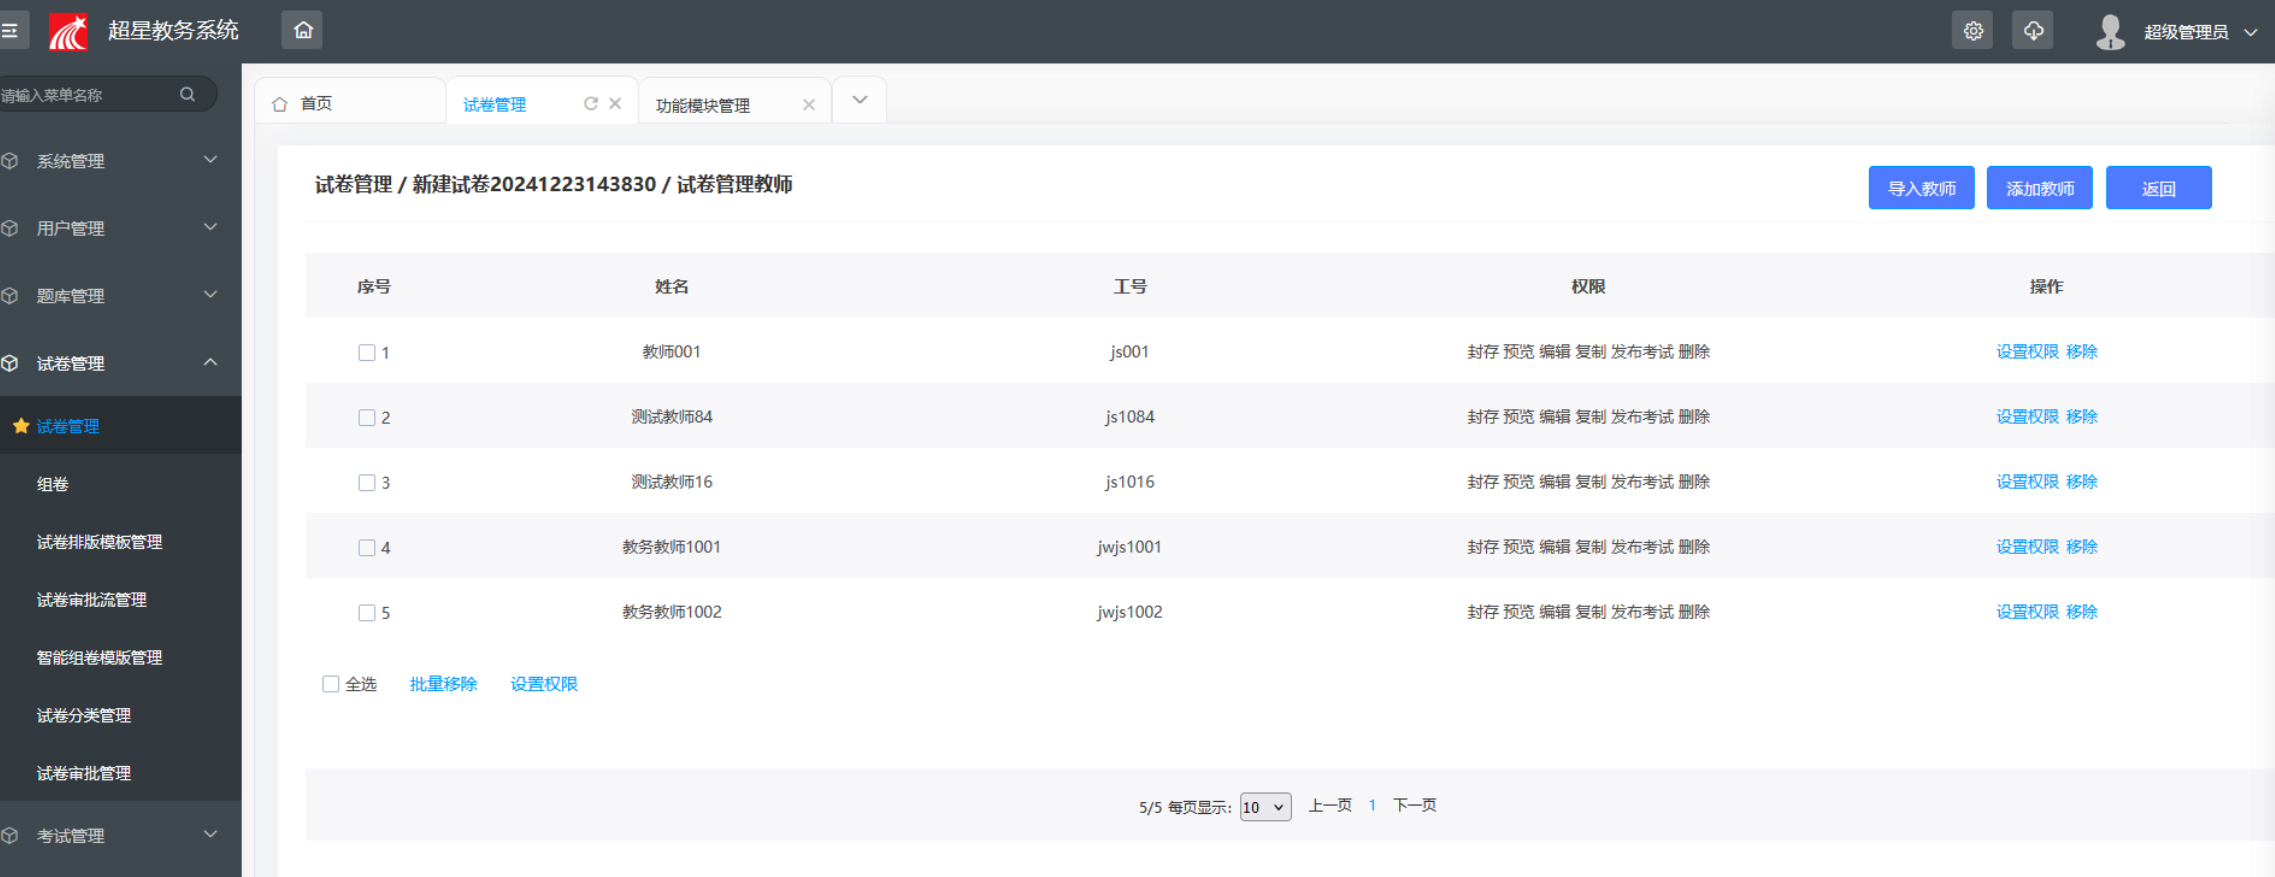Click 设置权限 link for js1084
2275x877 pixels.
coord(2027,417)
